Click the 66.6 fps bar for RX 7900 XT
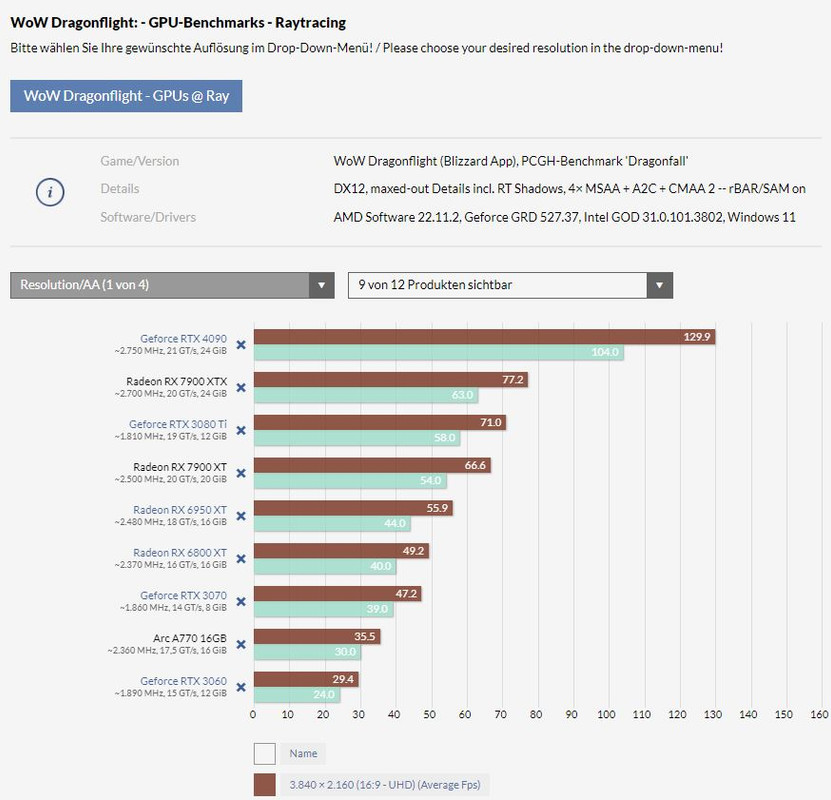This screenshot has width=831, height=800. tap(372, 465)
